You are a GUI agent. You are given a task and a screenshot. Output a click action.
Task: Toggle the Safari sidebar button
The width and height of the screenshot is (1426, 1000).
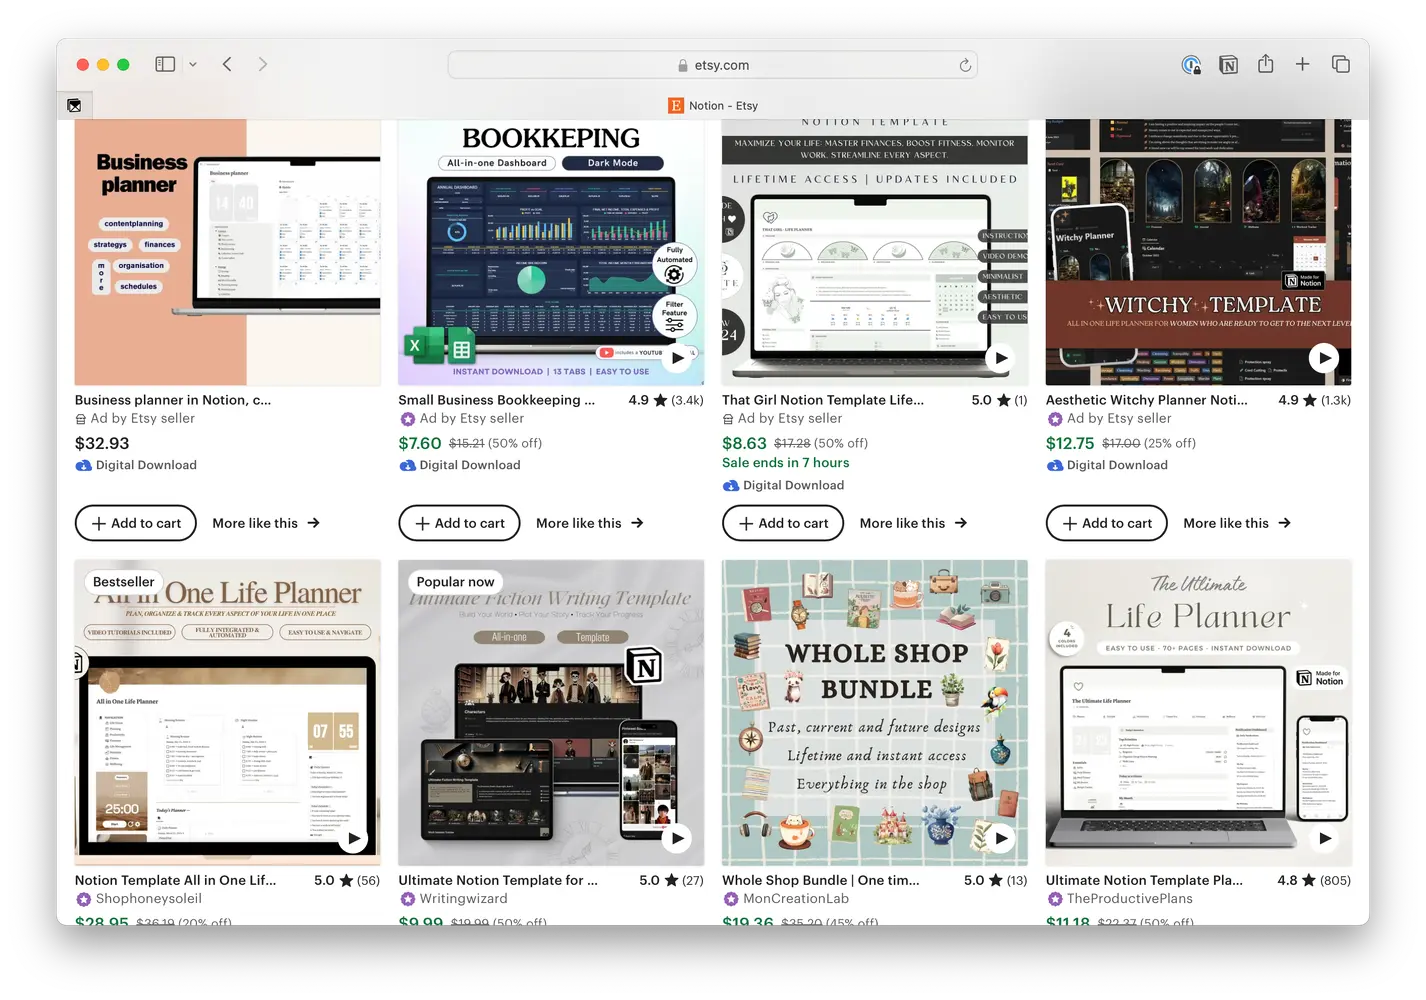point(165,64)
